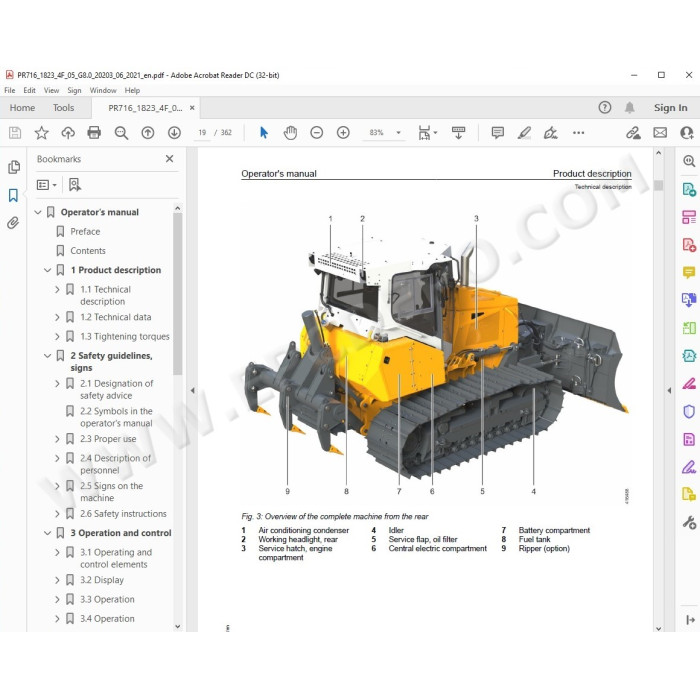
Task: Close the Bookmarks panel
Action: pyautogui.click(x=169, y=158)
